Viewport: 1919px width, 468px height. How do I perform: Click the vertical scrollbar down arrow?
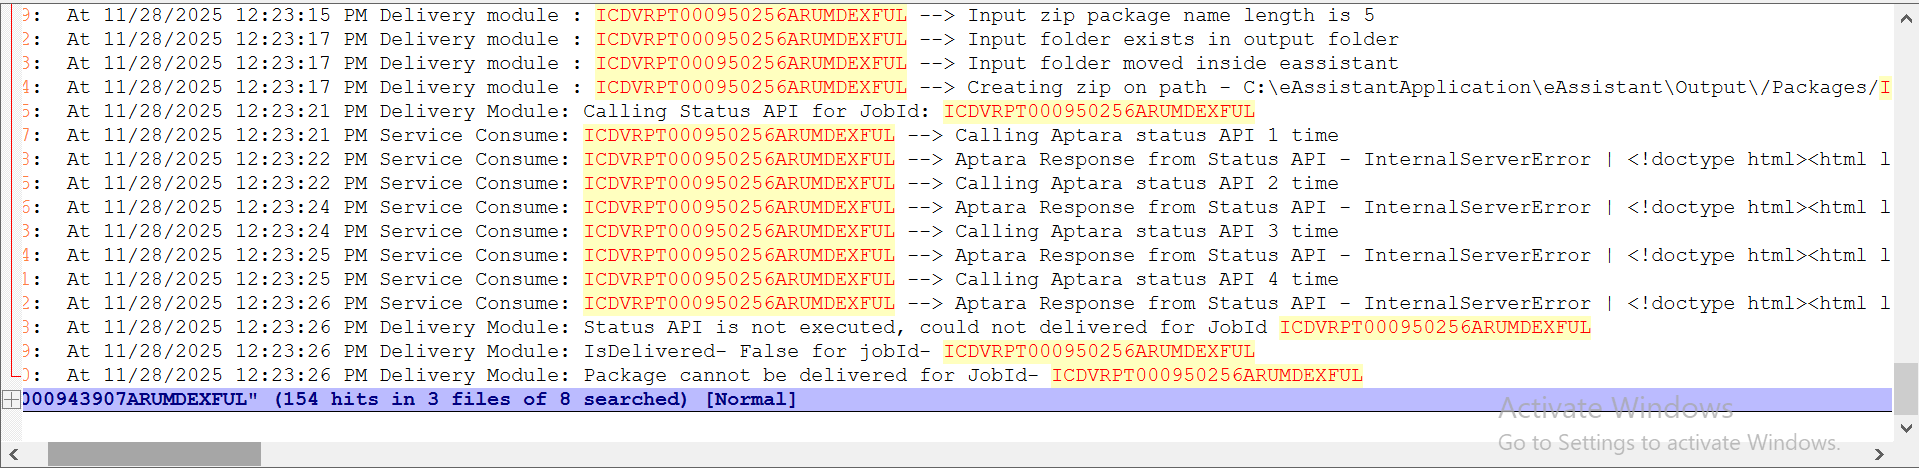coord(1905,428)
